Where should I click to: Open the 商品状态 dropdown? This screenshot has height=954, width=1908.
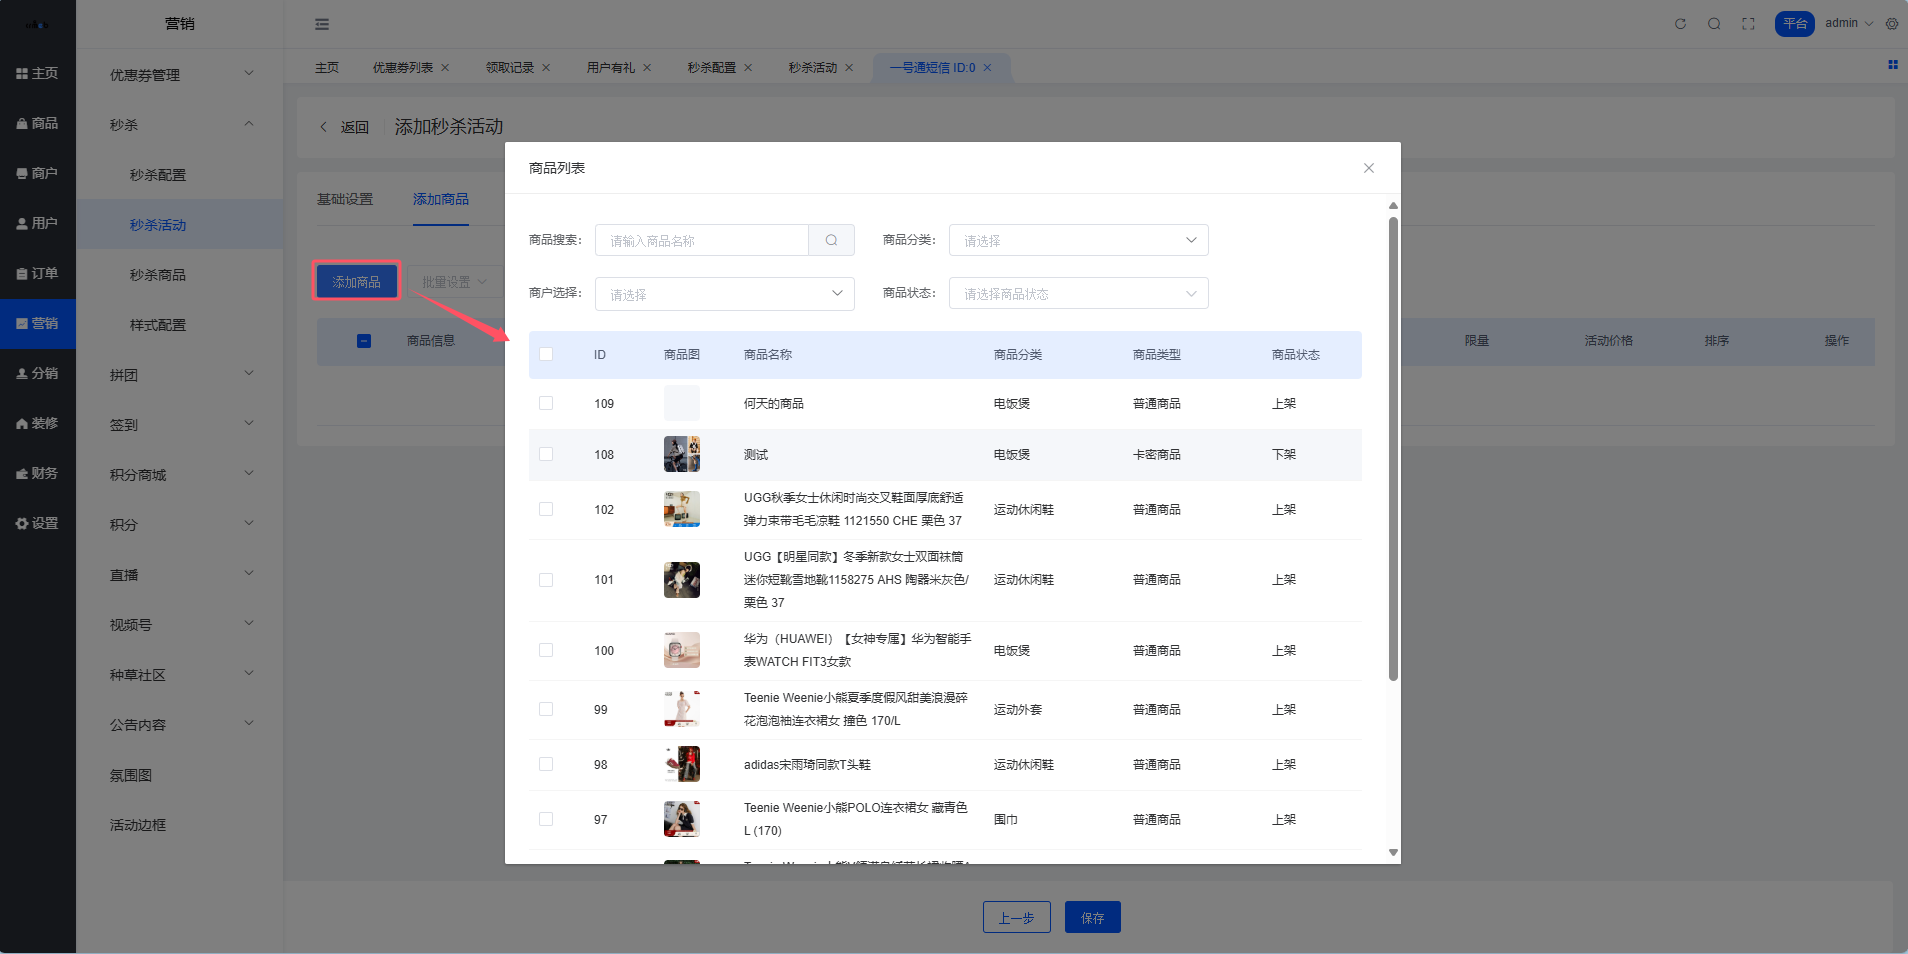1077,293
